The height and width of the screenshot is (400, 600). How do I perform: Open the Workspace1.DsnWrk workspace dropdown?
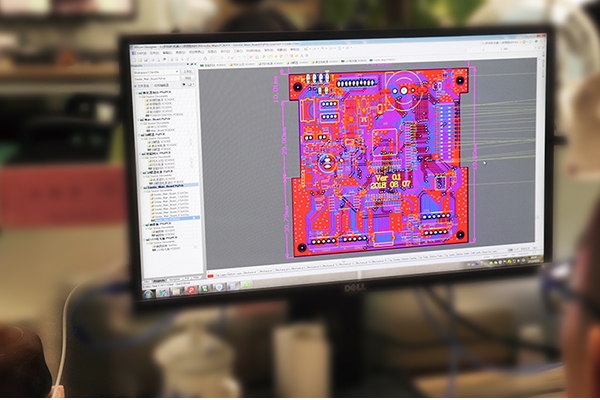pyautogui.click(x=157, y=72)
